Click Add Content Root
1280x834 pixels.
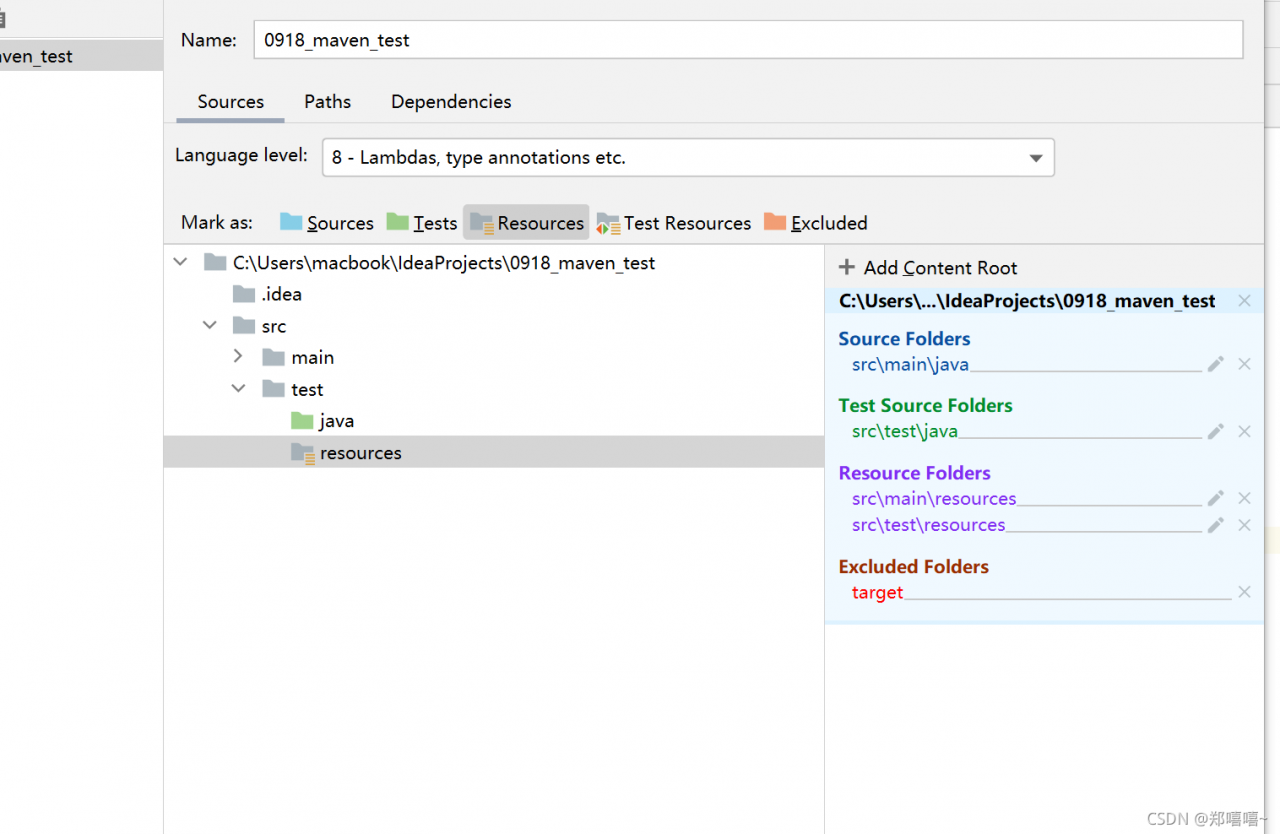[x=928, y=268]
